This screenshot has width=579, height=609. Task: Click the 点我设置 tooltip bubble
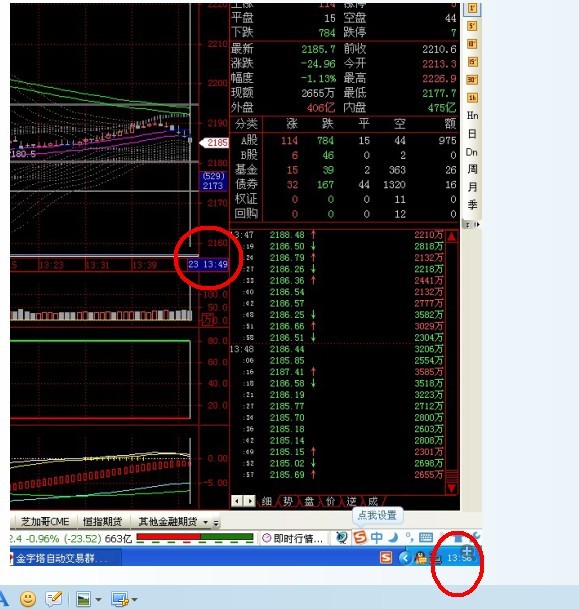(x=377, y=515)
